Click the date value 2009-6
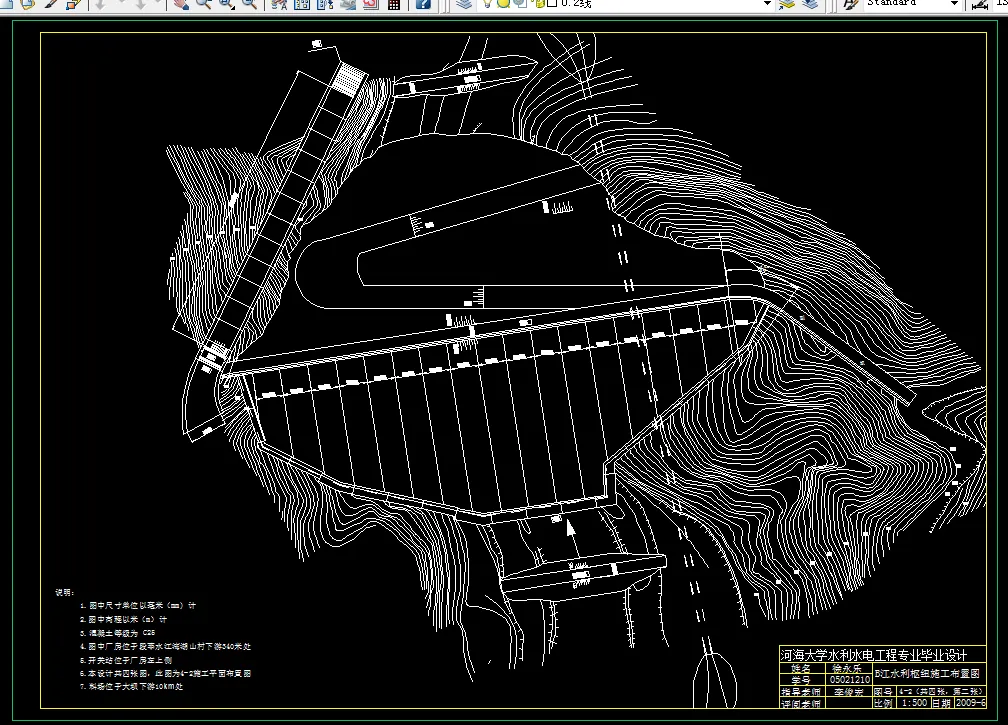The width and height of the screenshot is (1008, 725). click(971, 703)
